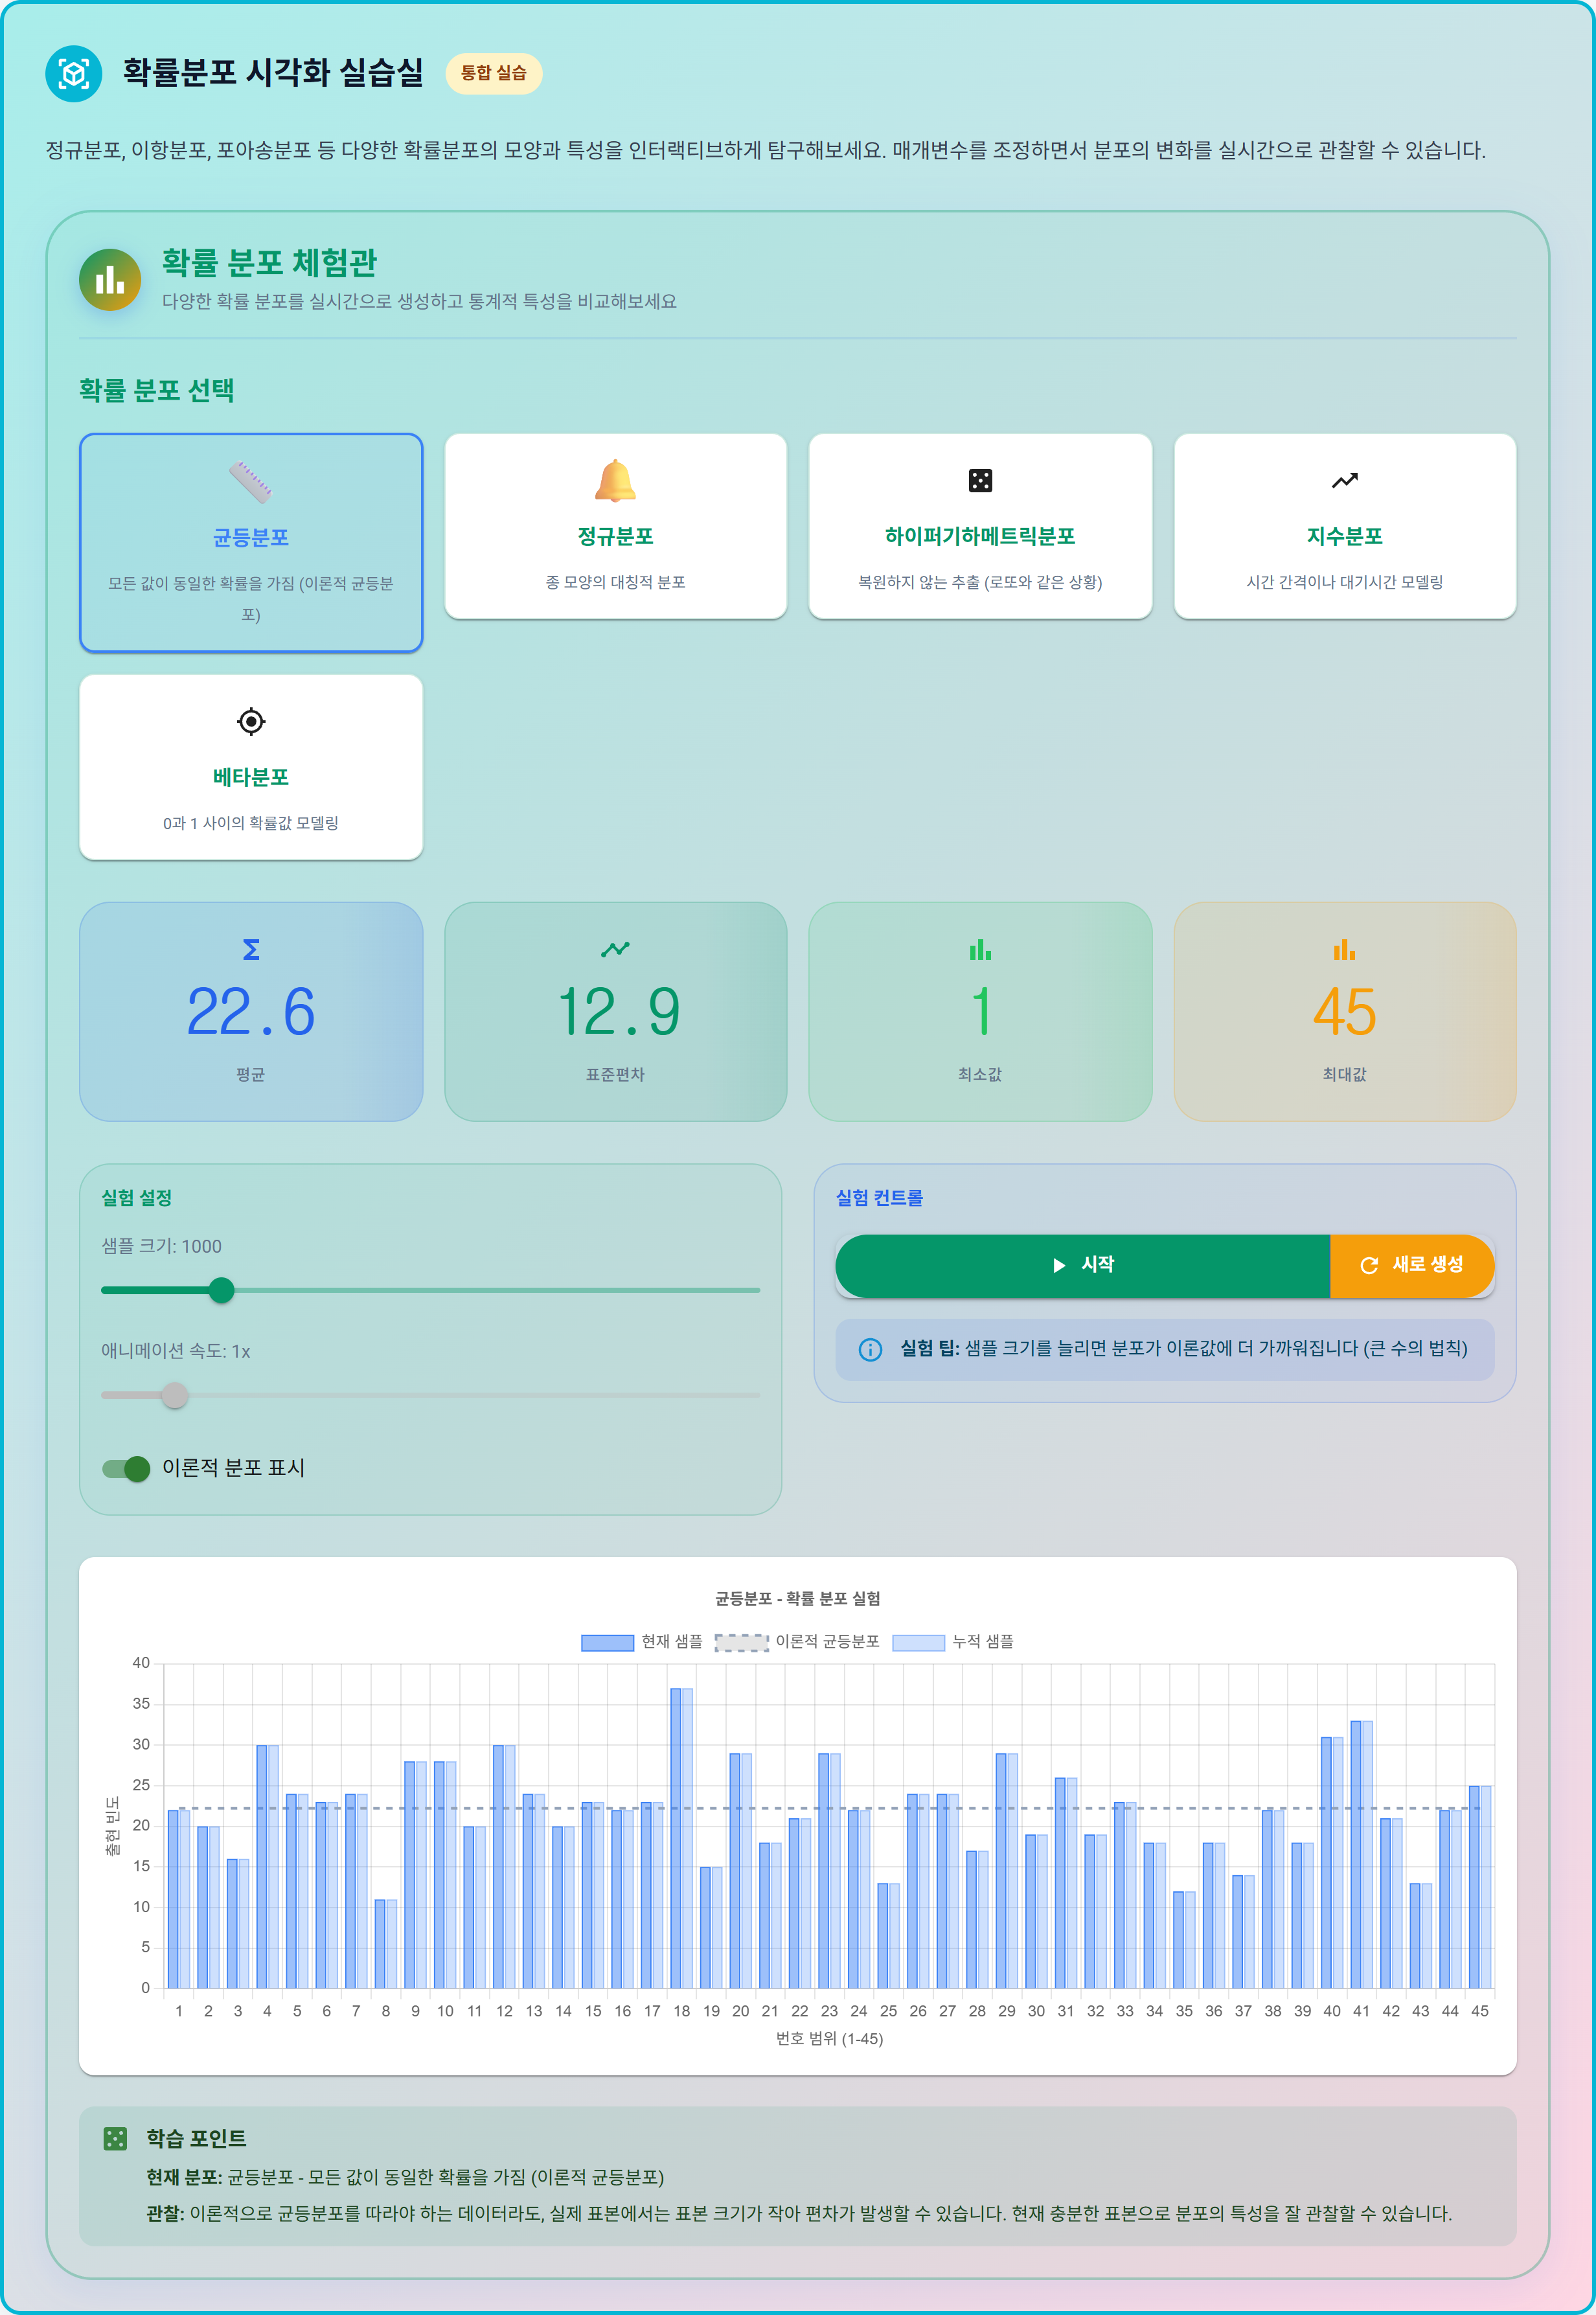Click the ruler icon on 균등분포 card

tap(250, 482)
